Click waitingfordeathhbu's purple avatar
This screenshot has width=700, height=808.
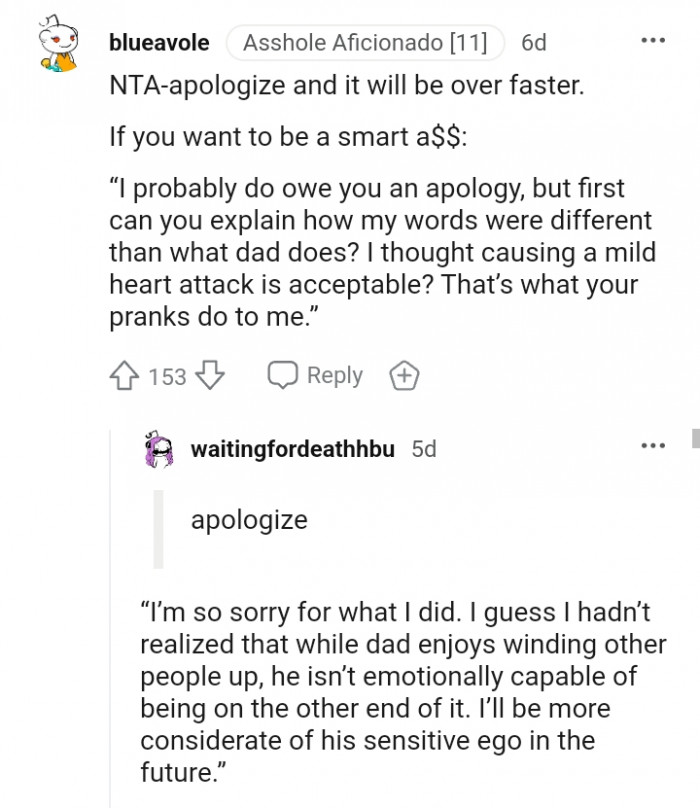(x=161, y=449)
